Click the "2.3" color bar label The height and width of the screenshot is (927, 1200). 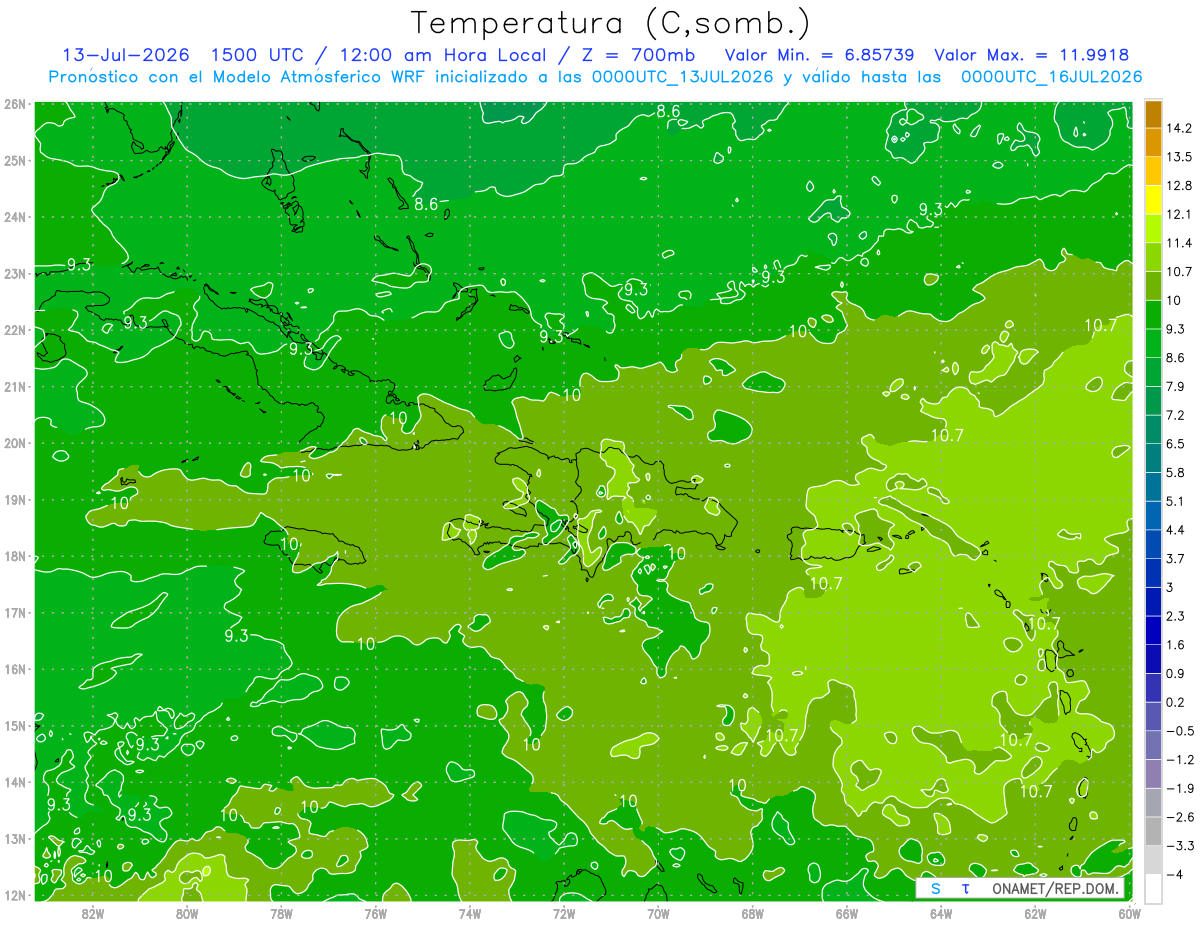(x=1176, y=616)
